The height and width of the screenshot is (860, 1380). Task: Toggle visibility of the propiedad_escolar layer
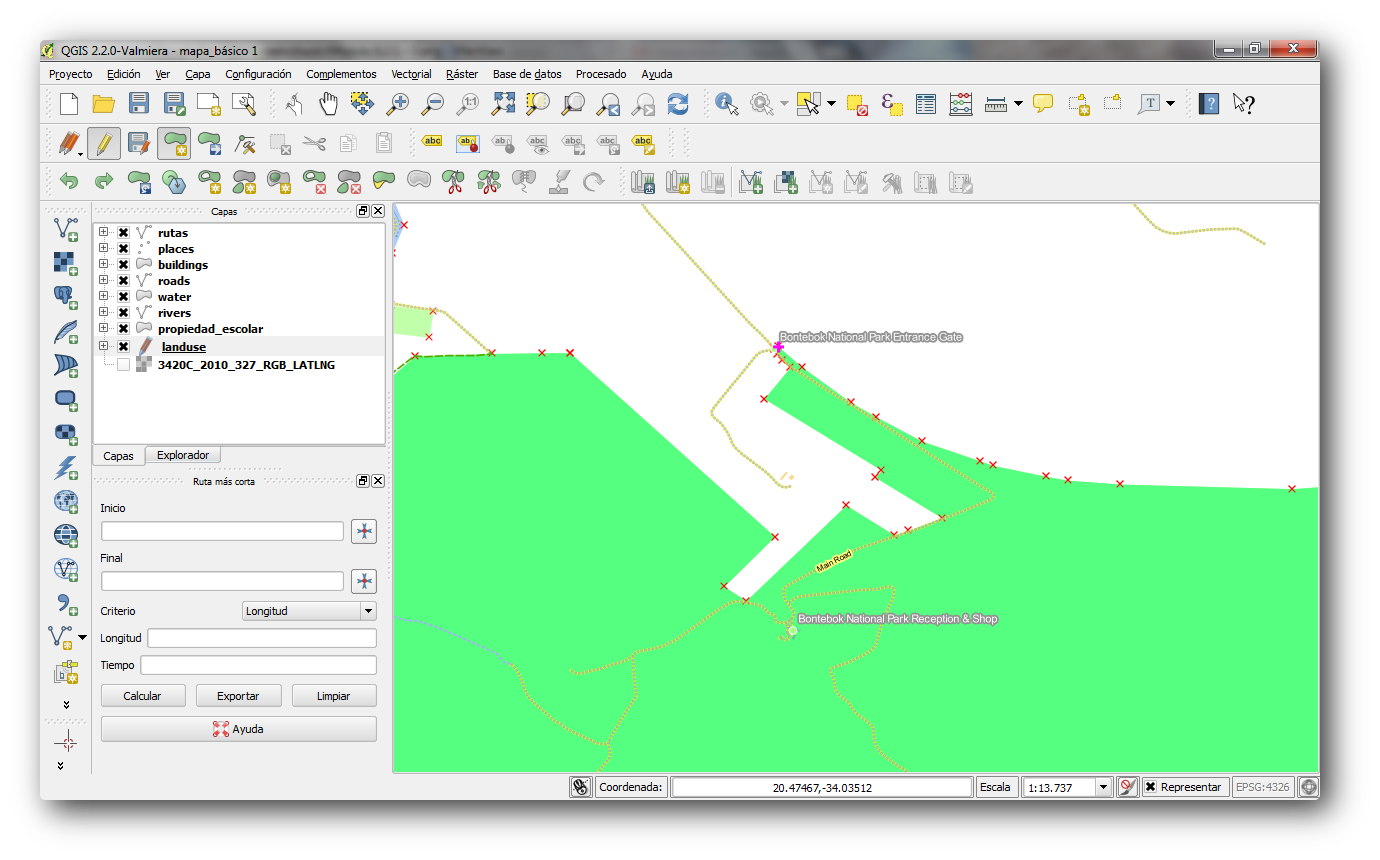123,329
